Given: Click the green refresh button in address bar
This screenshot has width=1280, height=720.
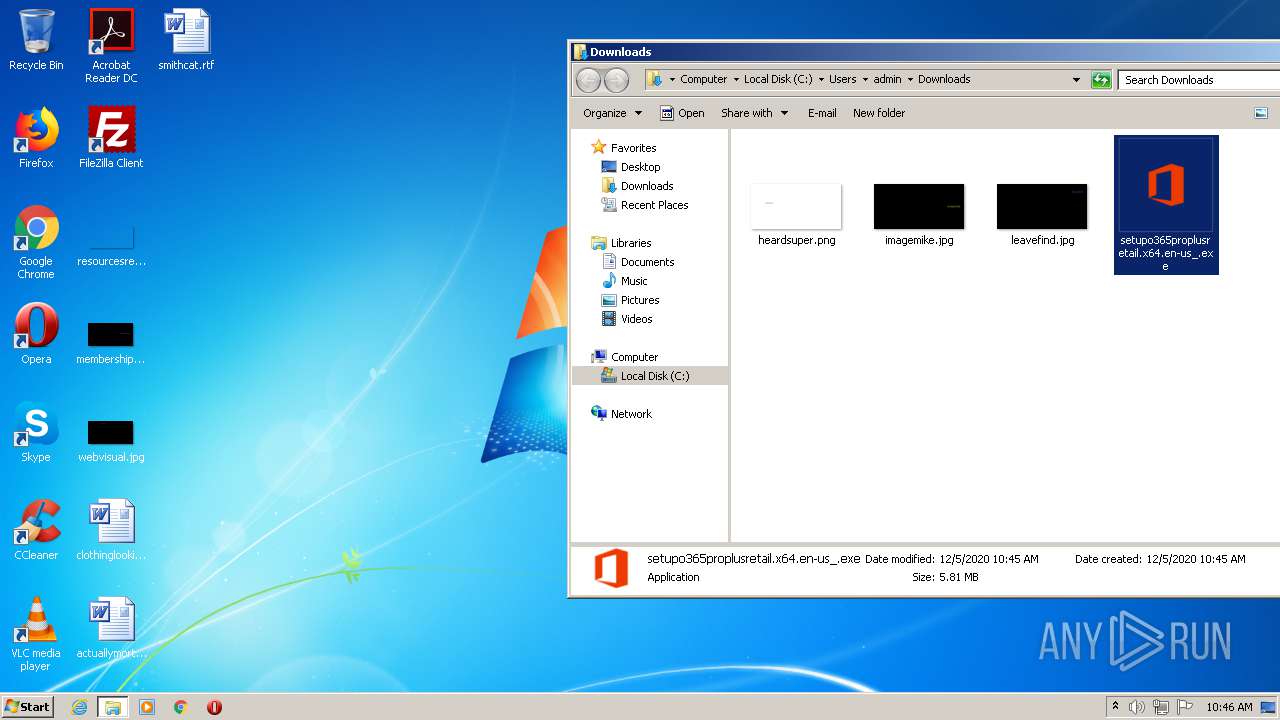Looking at the screenshot, I should pos(1101,80).
